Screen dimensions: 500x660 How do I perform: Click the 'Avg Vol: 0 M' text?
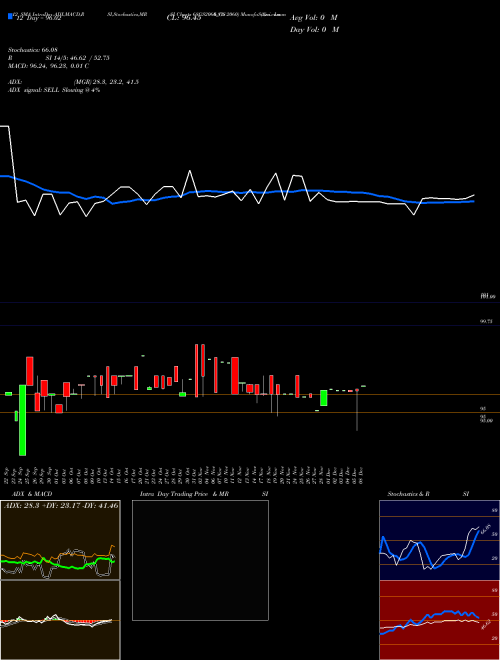pos(314,18)
